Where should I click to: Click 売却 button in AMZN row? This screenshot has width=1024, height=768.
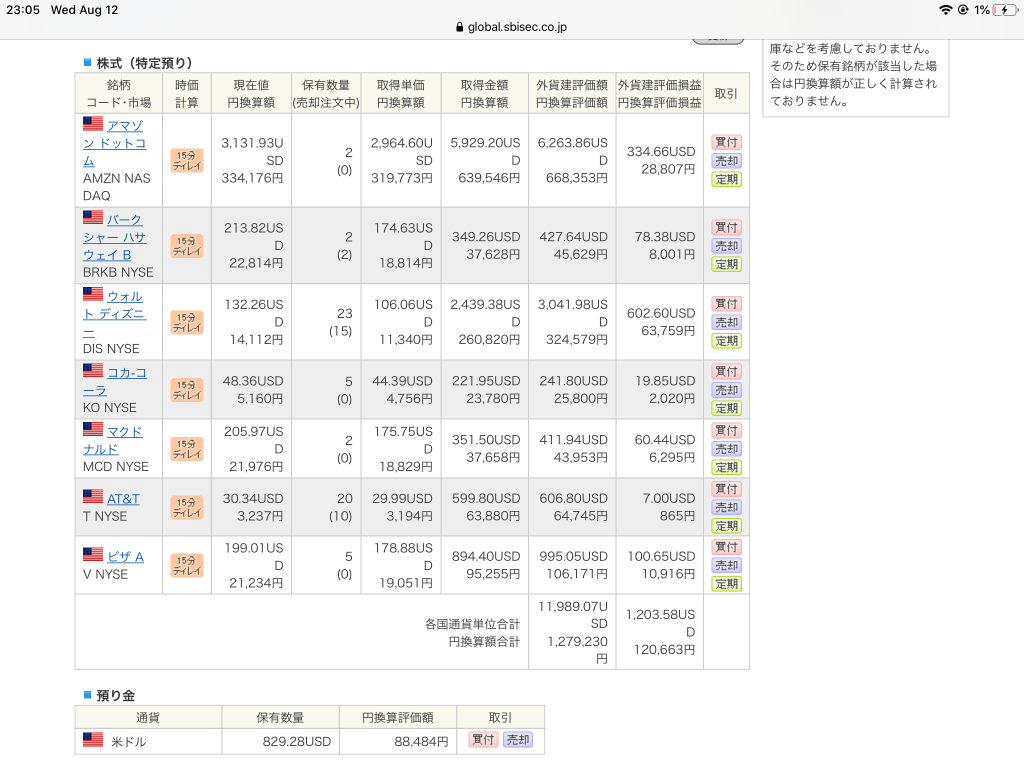(726, 161)
